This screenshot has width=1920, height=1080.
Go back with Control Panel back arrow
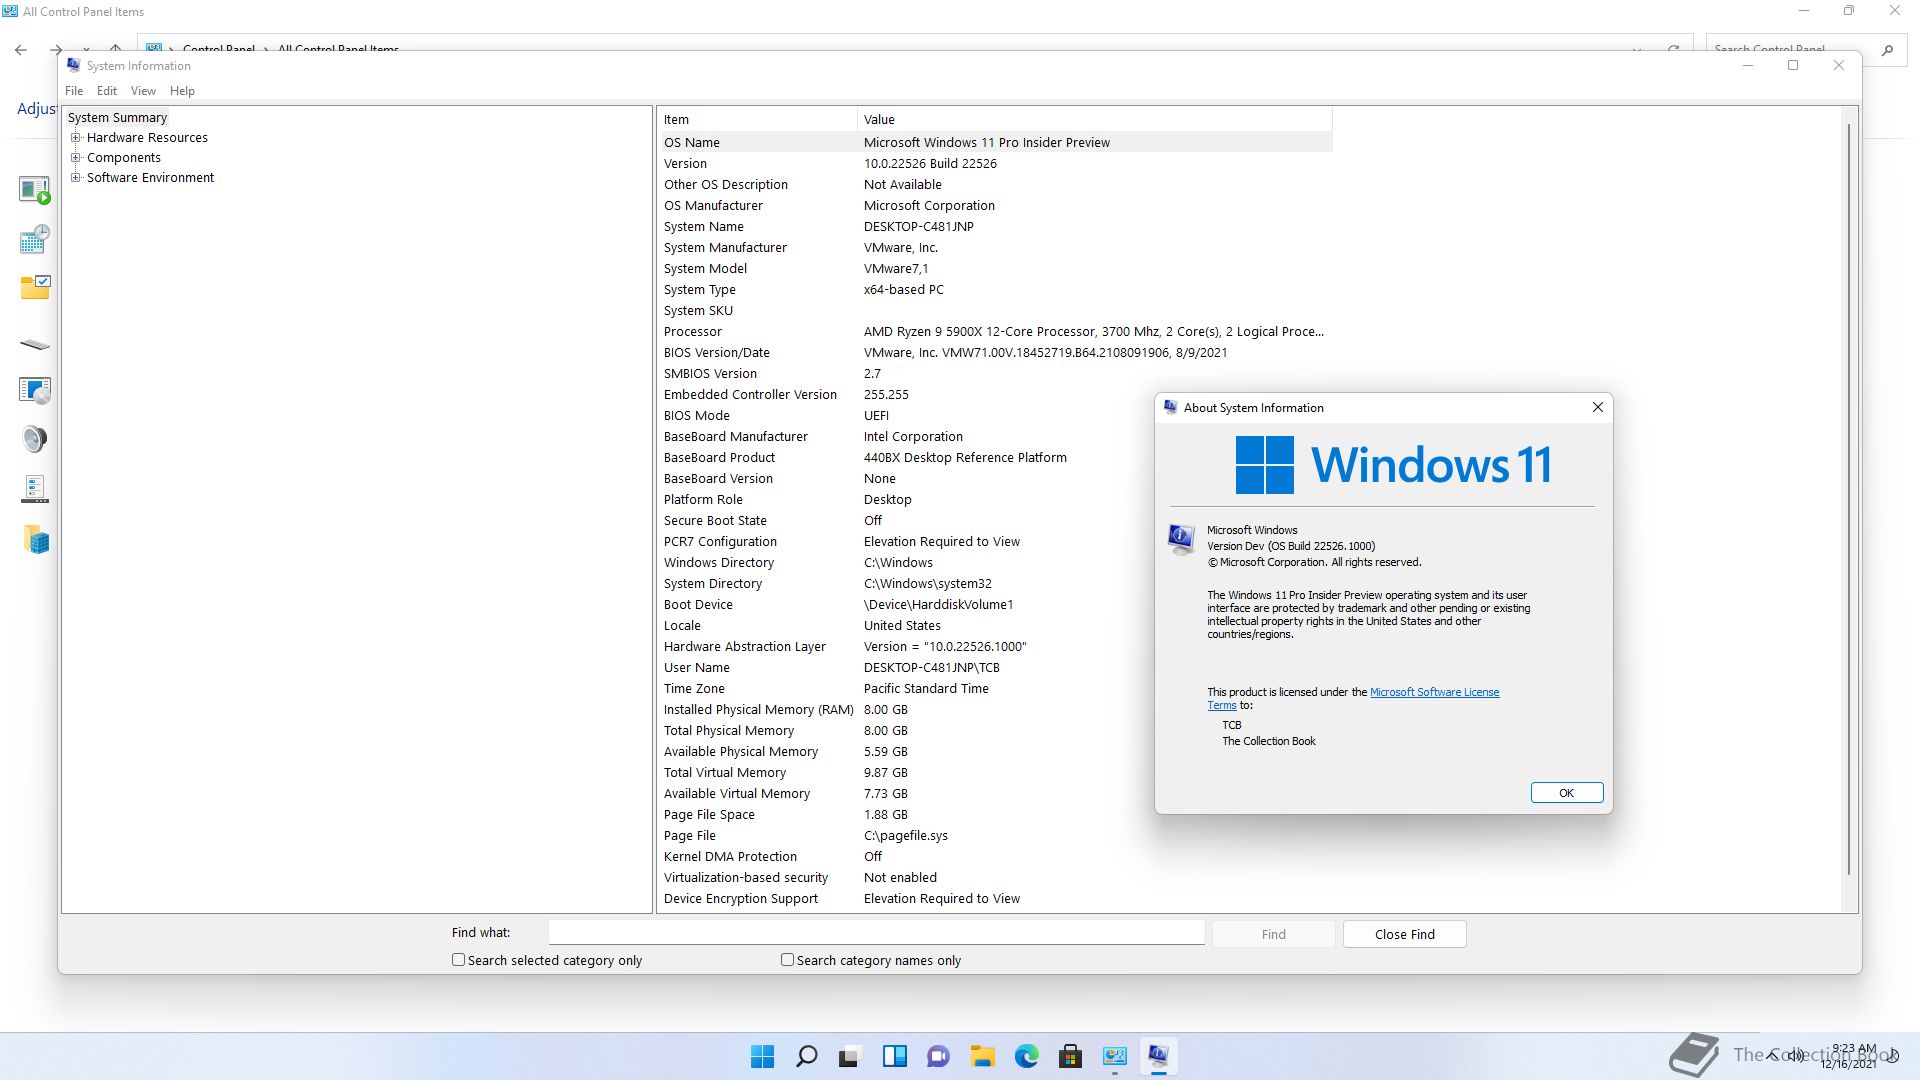pos(21,49)
